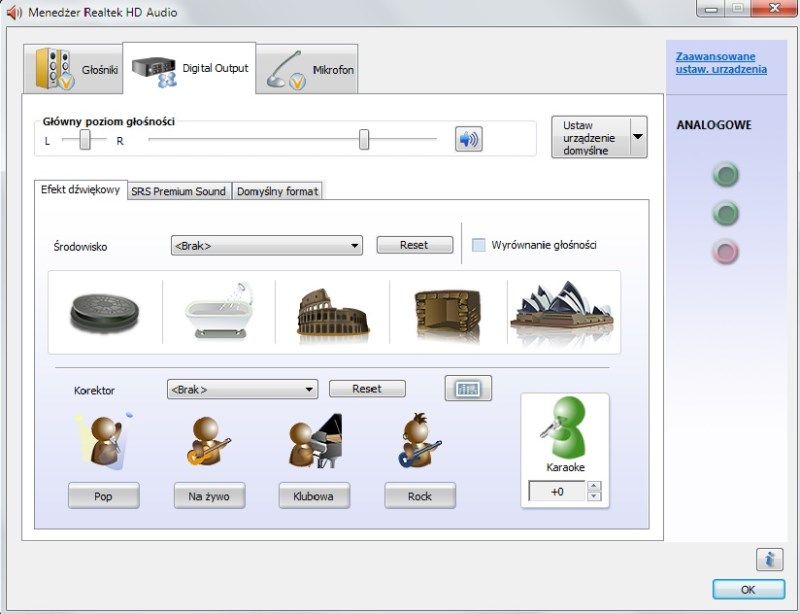Select the manhole cover environment icon
The image size is (800, 614).
tap(105, 313)
